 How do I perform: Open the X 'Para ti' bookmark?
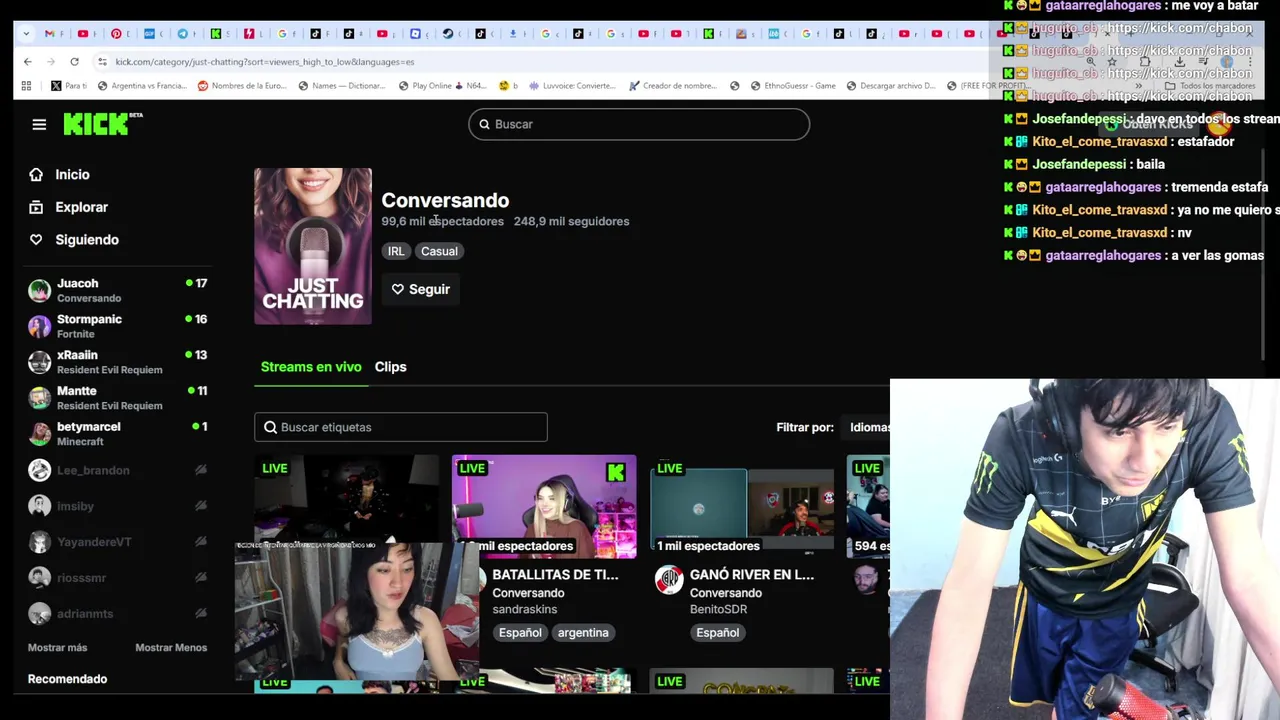coord(69,86)
